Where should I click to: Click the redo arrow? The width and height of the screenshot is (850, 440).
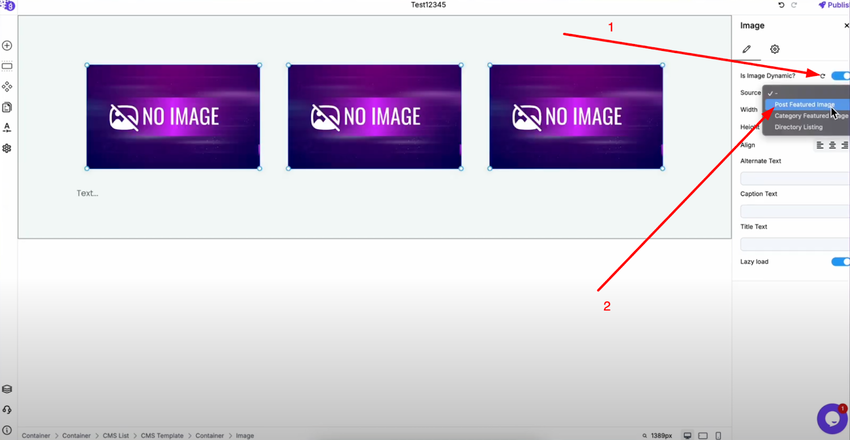tap(794, 5)
